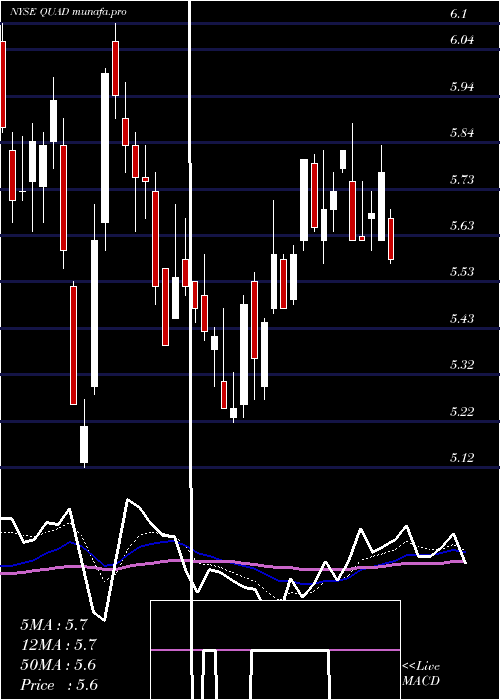Click the 5.43 price axis label
The width and height of the screenshot is (500, 700).
coord(462,318)
